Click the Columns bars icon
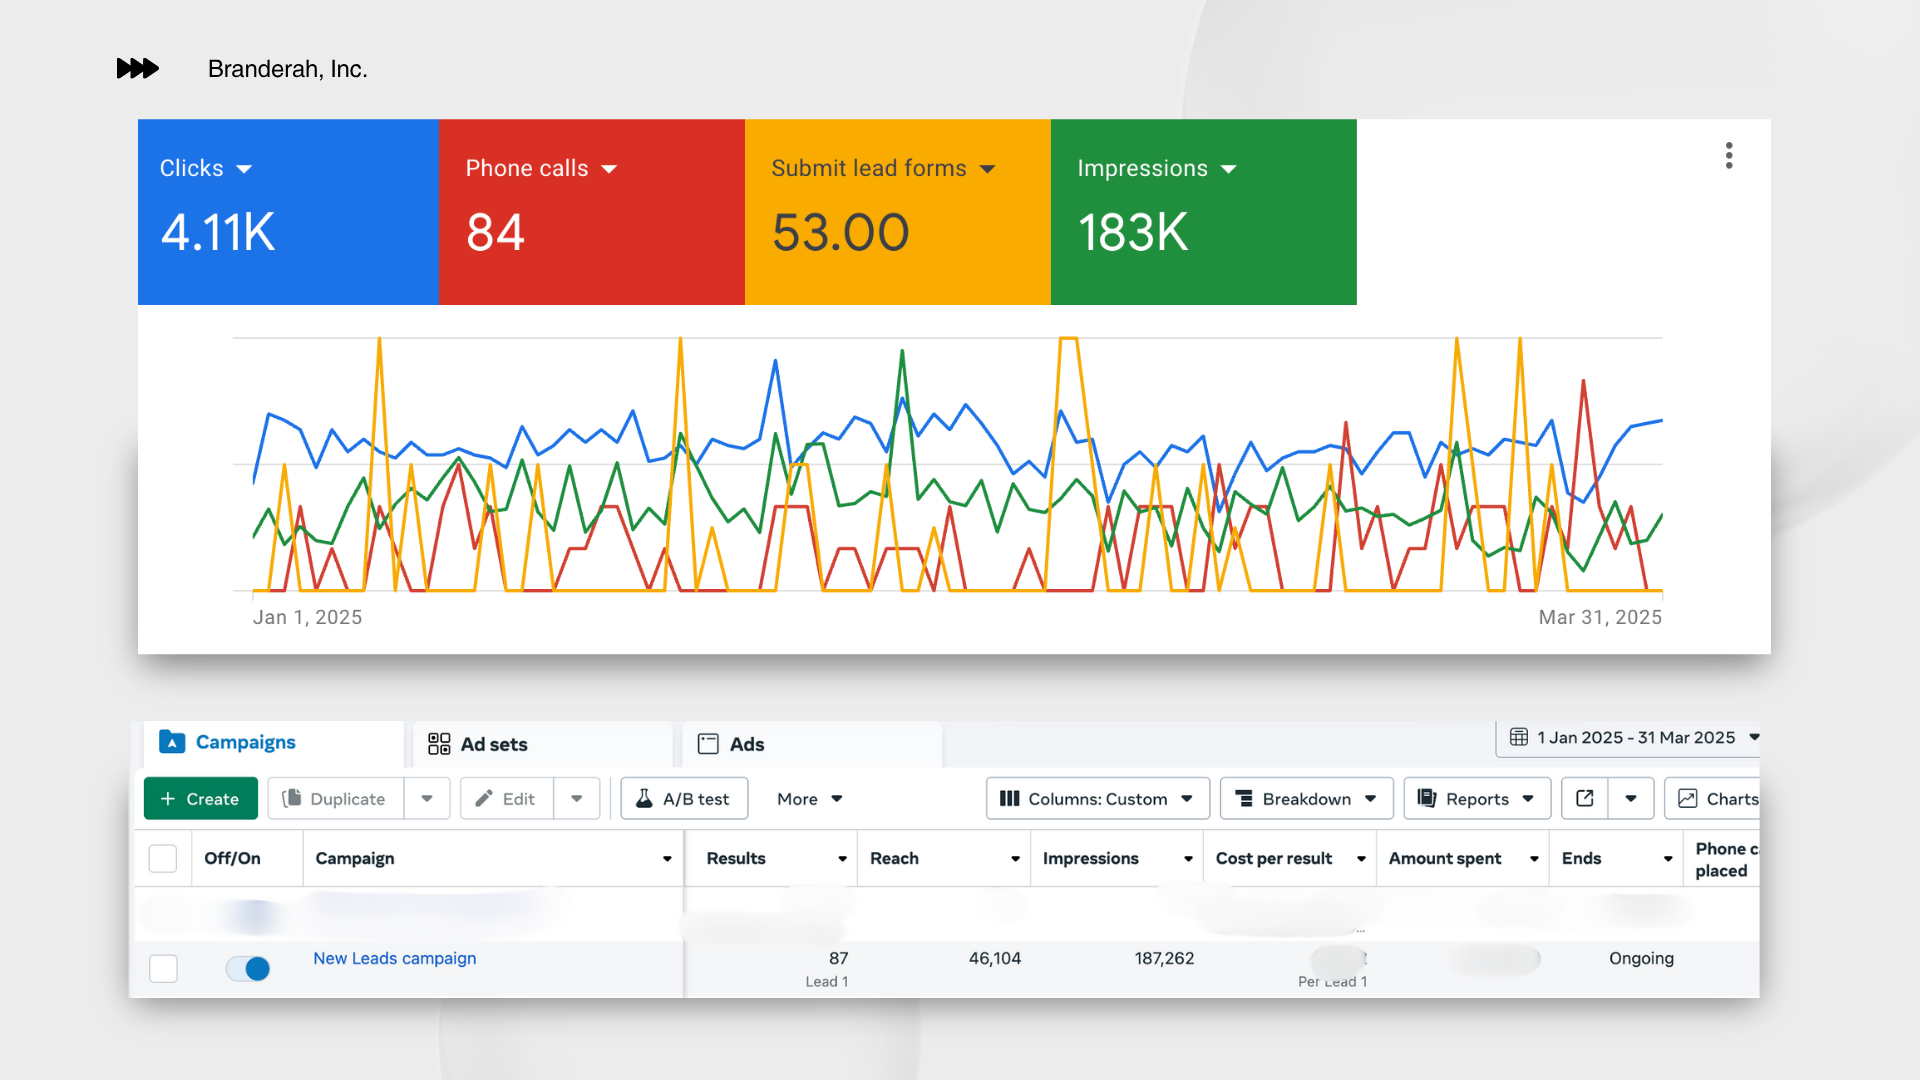Image resolution: width=1920 pixels, height=1080 pixels. [x=1009, y=798]
